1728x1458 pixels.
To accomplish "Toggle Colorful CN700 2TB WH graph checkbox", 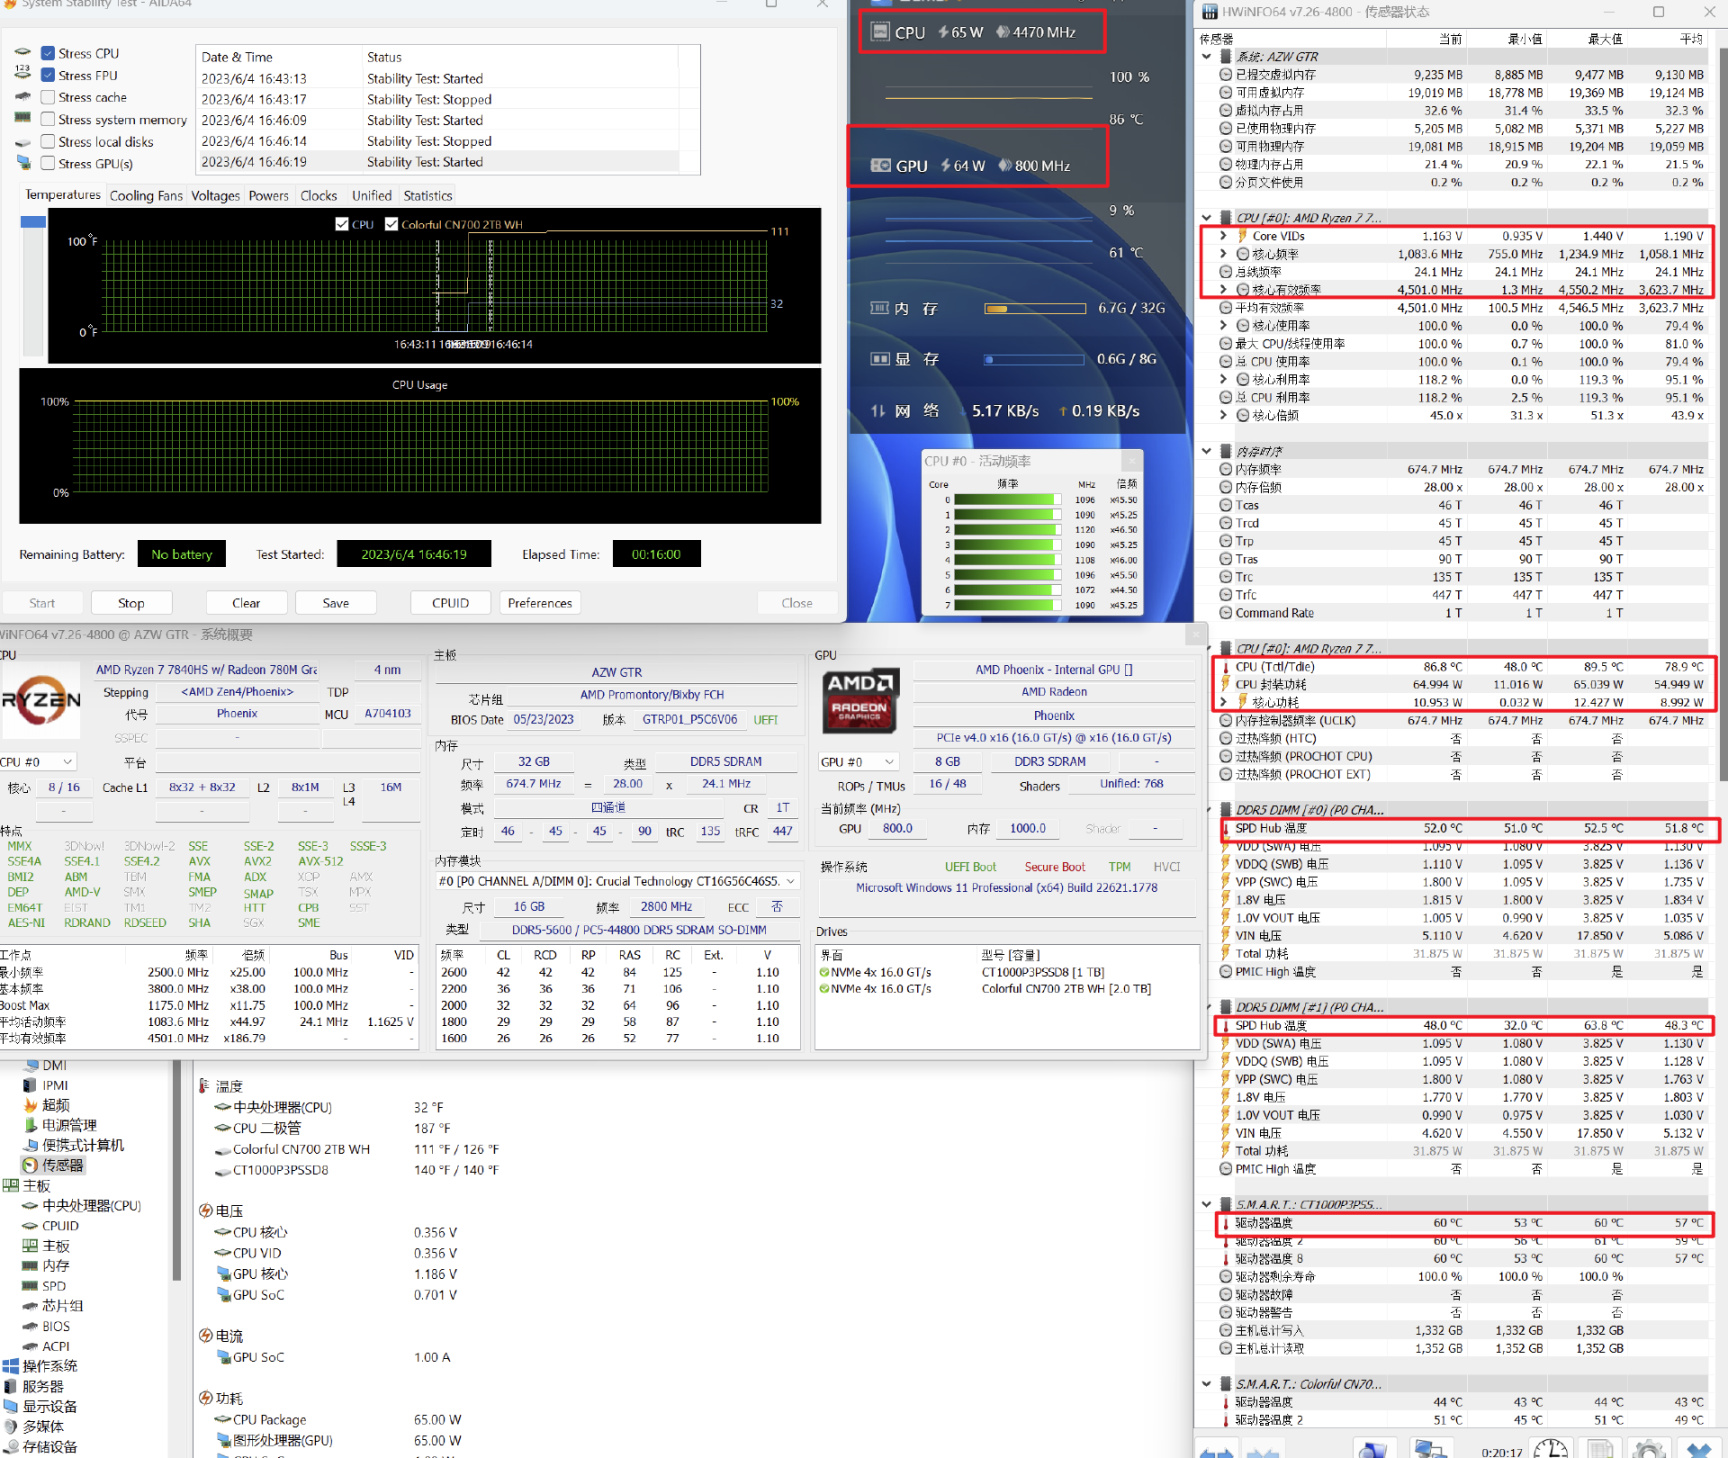I will point(391,224).
